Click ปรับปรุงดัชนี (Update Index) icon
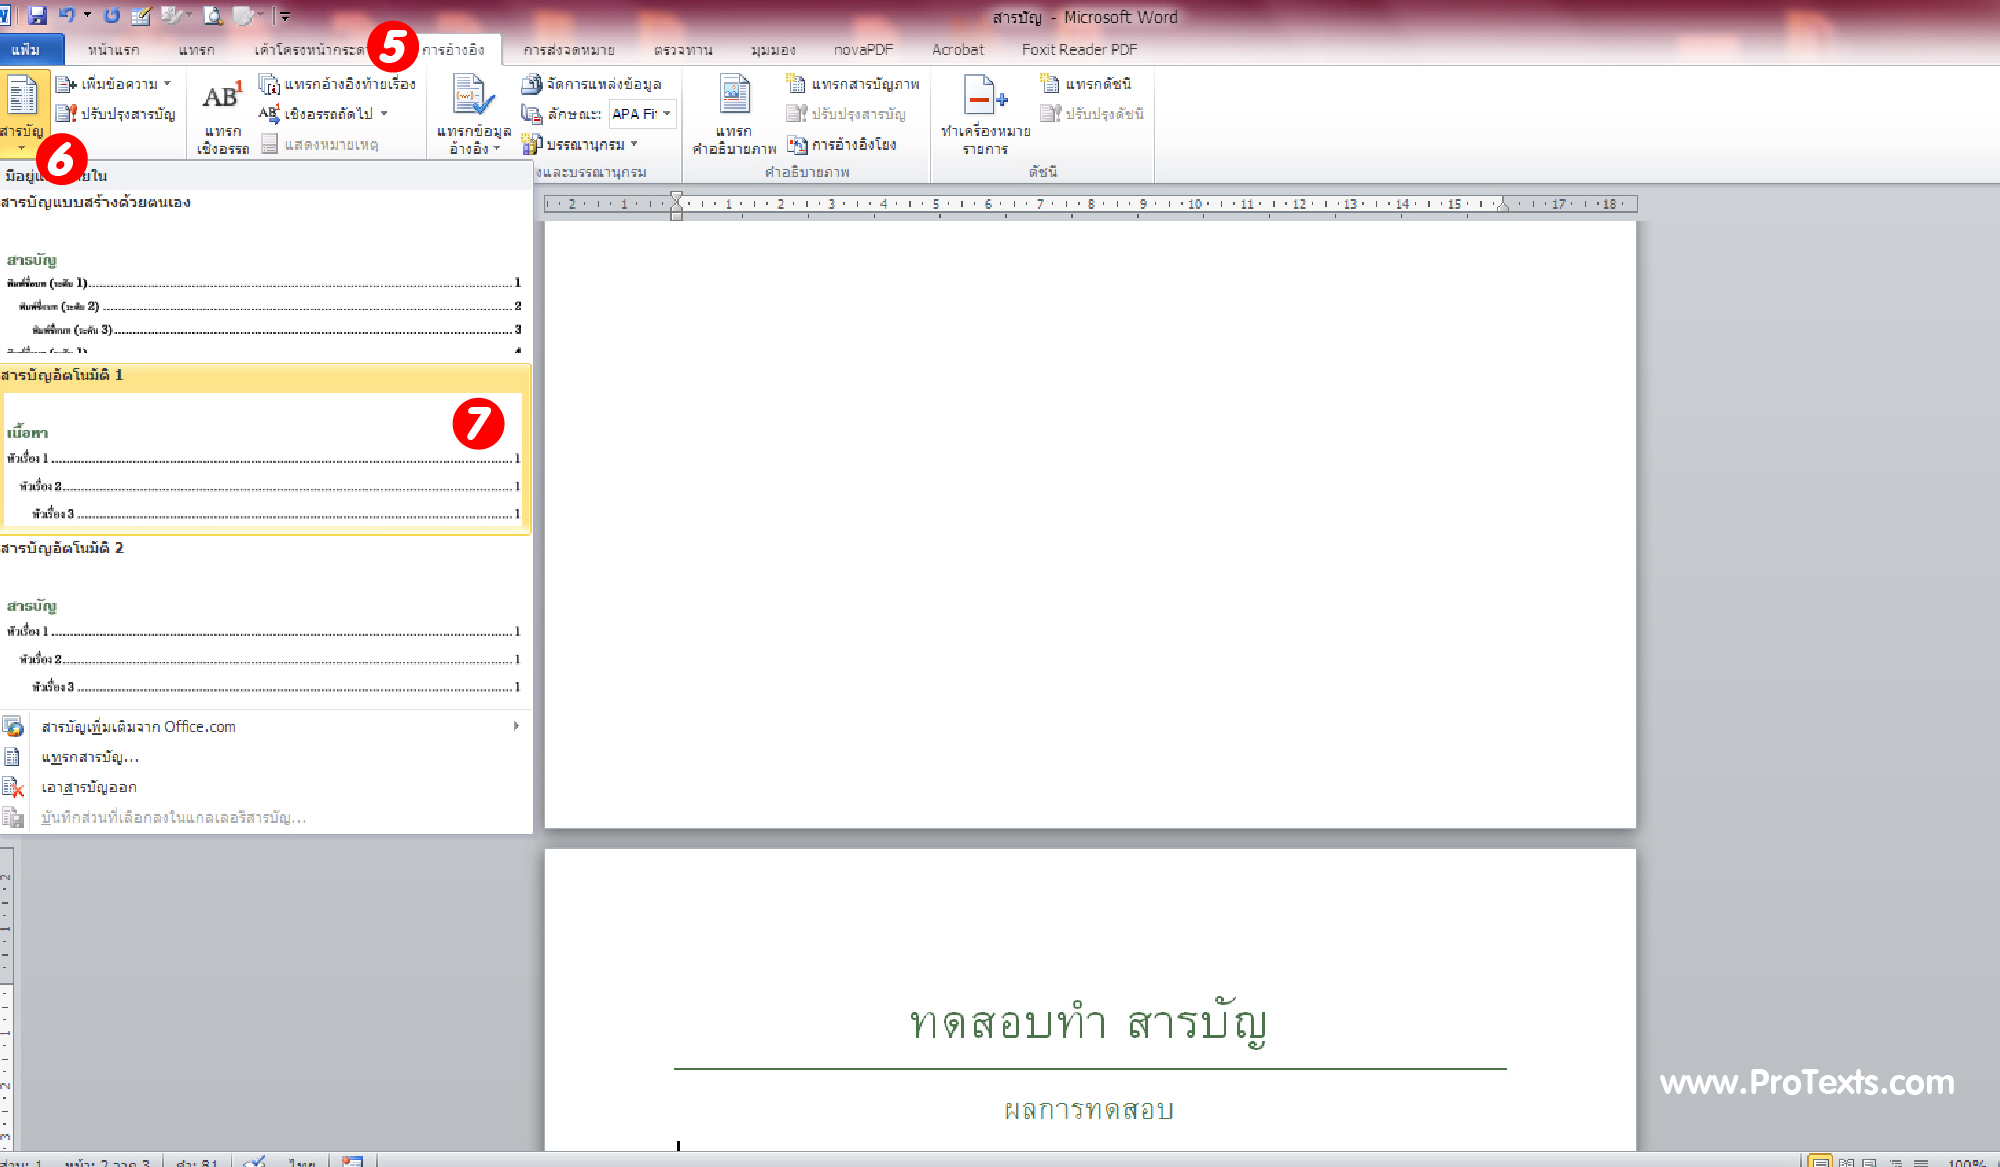 click(x=1050, y=114)
